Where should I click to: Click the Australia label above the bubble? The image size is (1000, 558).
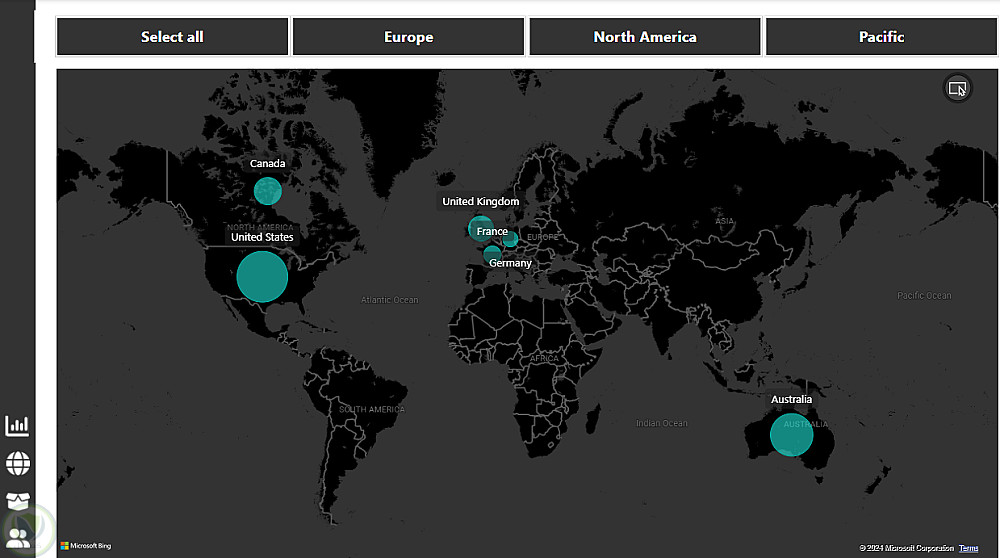coord(791,399)
